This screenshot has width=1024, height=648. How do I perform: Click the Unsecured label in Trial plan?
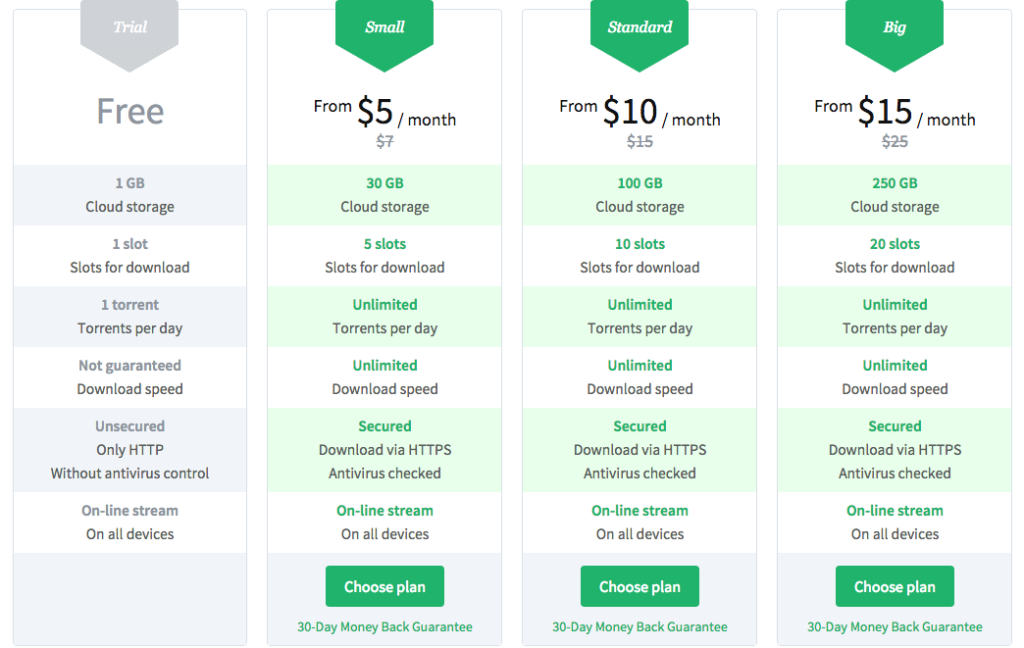pos(130,426)
